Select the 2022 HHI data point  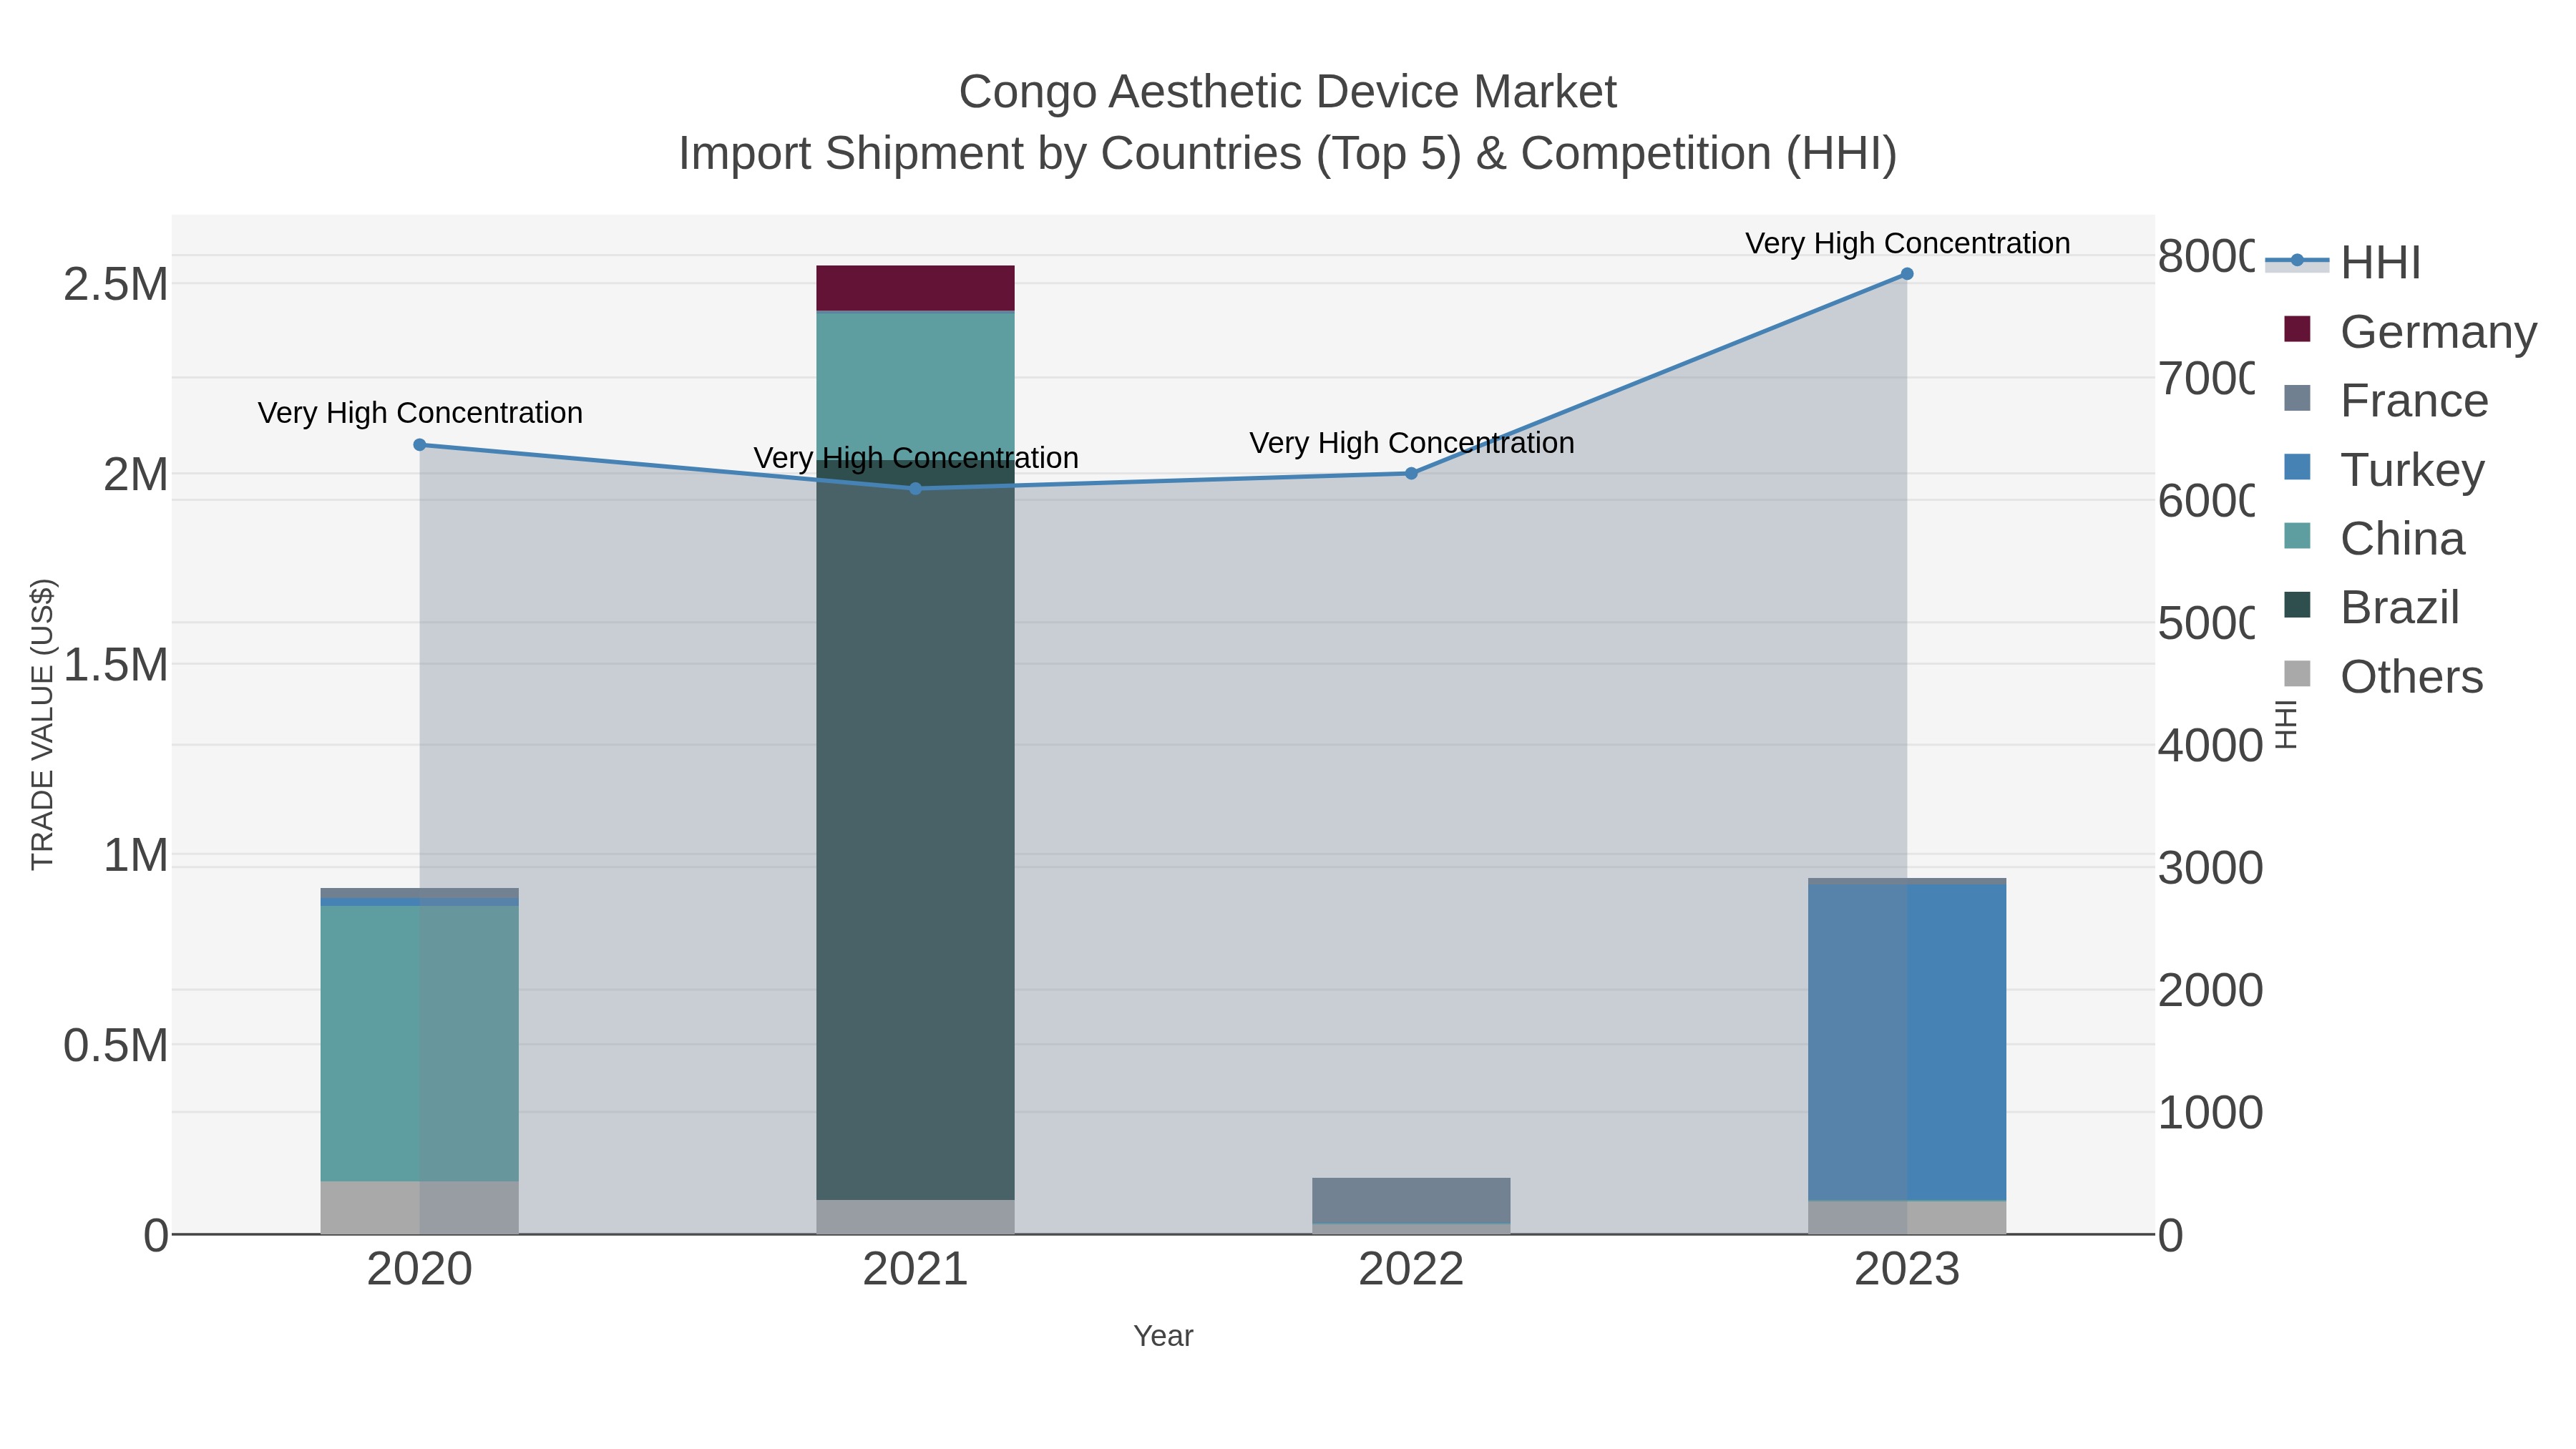(x=1411, y=473)
